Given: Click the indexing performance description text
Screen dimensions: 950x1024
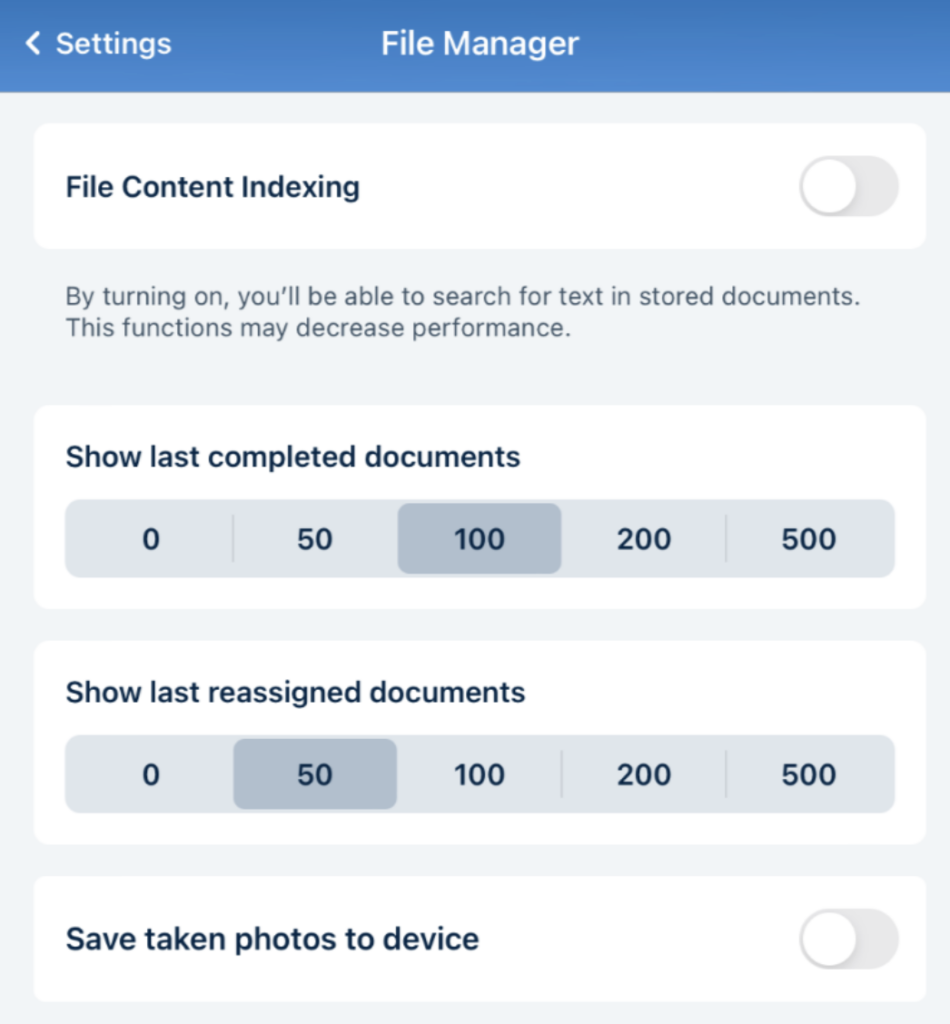Looking at the screenshot, I should pyautogui.click(x=463, y=312).
